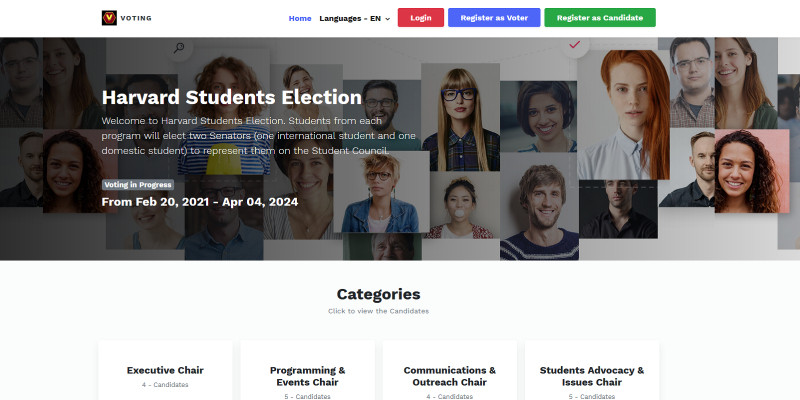View Students Advocacy & Issues Chair candidates
800x400 pixels.
[x=592, y=375]
